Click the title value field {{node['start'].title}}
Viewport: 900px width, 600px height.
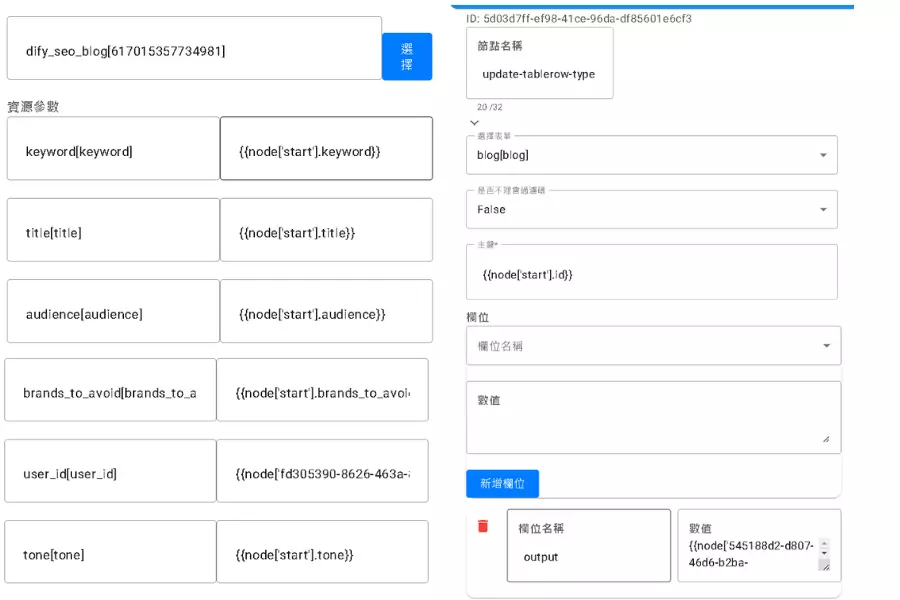click(326, 232)
